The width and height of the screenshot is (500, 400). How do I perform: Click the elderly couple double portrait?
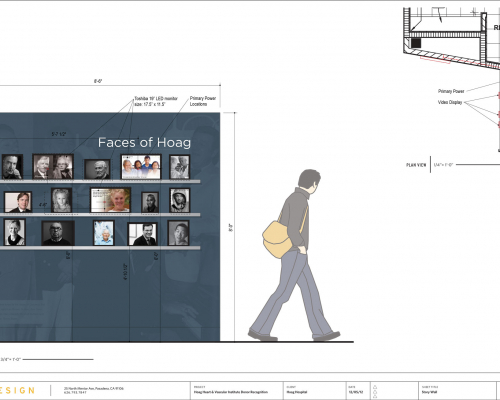tap(53, 166)
